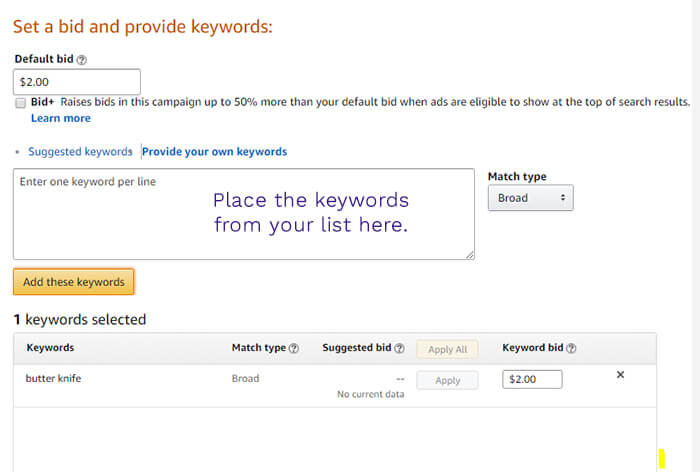
Task: Click the butter knife keyword text
Action: [54, 379]
